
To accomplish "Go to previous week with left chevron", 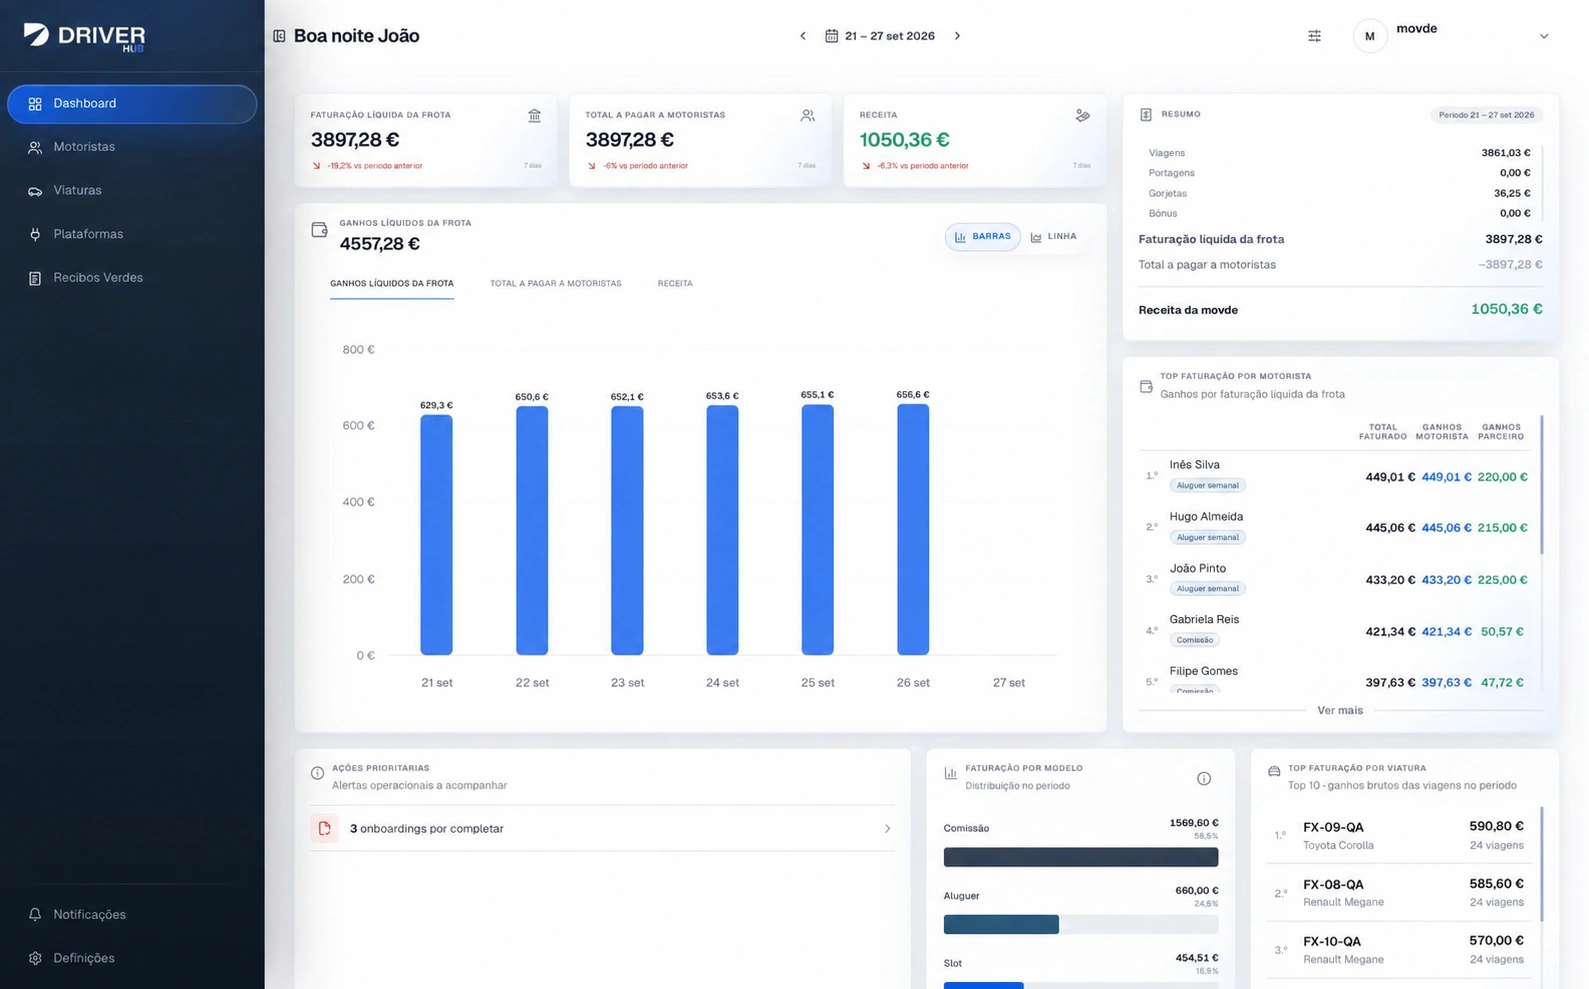I will (x=802, y=36).
